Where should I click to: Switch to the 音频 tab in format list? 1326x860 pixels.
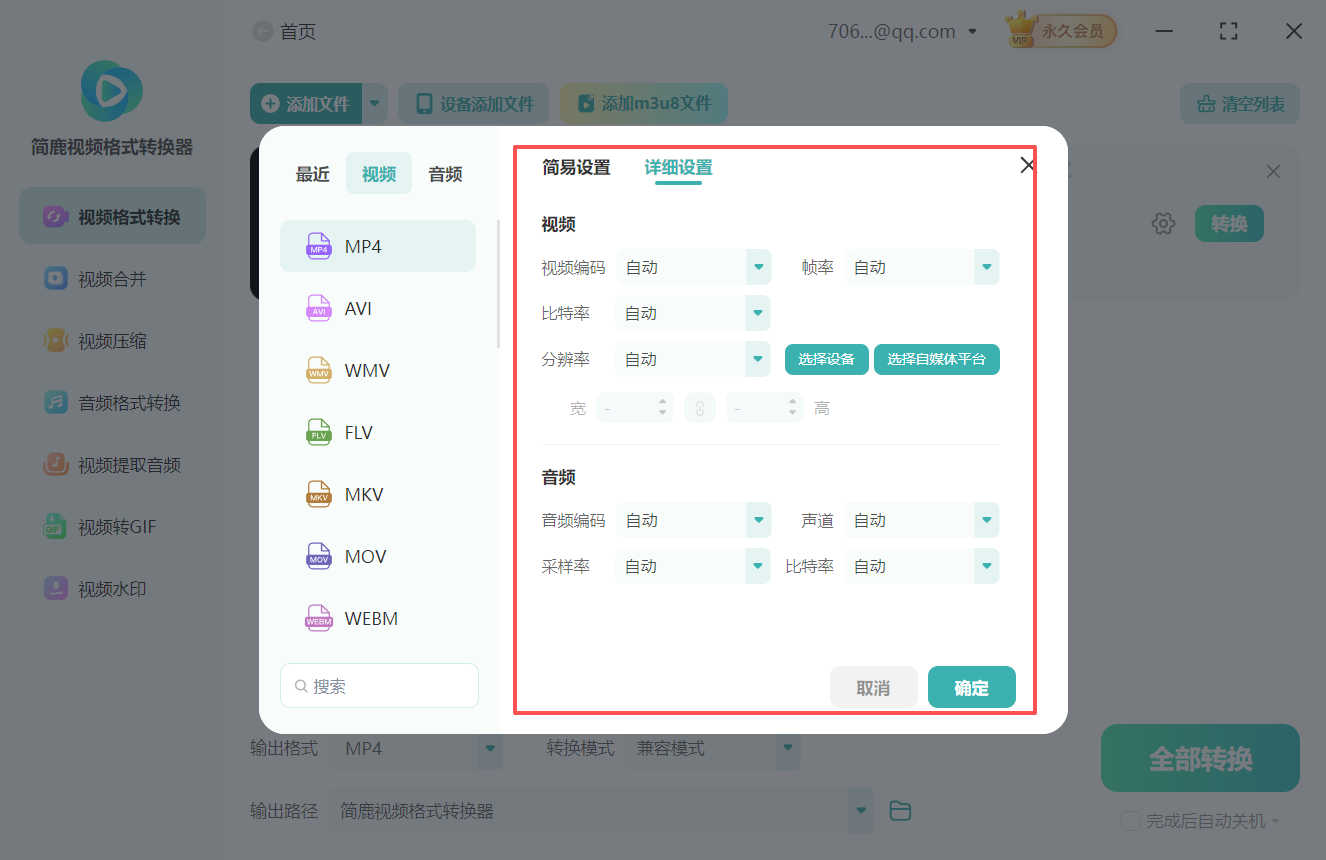[x=443, y=173]
